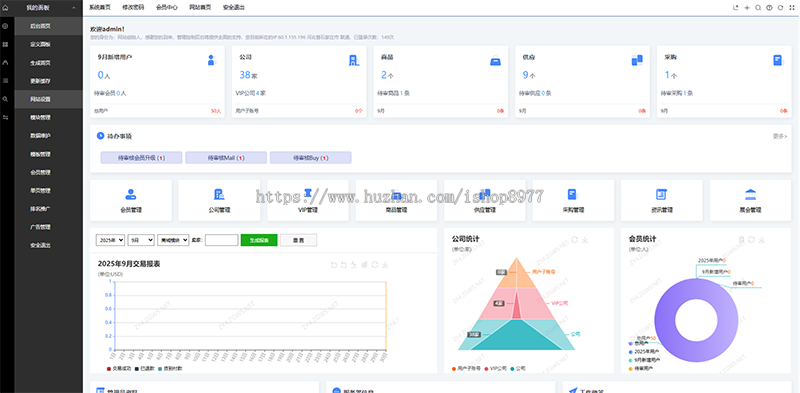Open the 2025年 year dropdown
The width and height of the screenshot is (800, 393).
pos(110,240)
